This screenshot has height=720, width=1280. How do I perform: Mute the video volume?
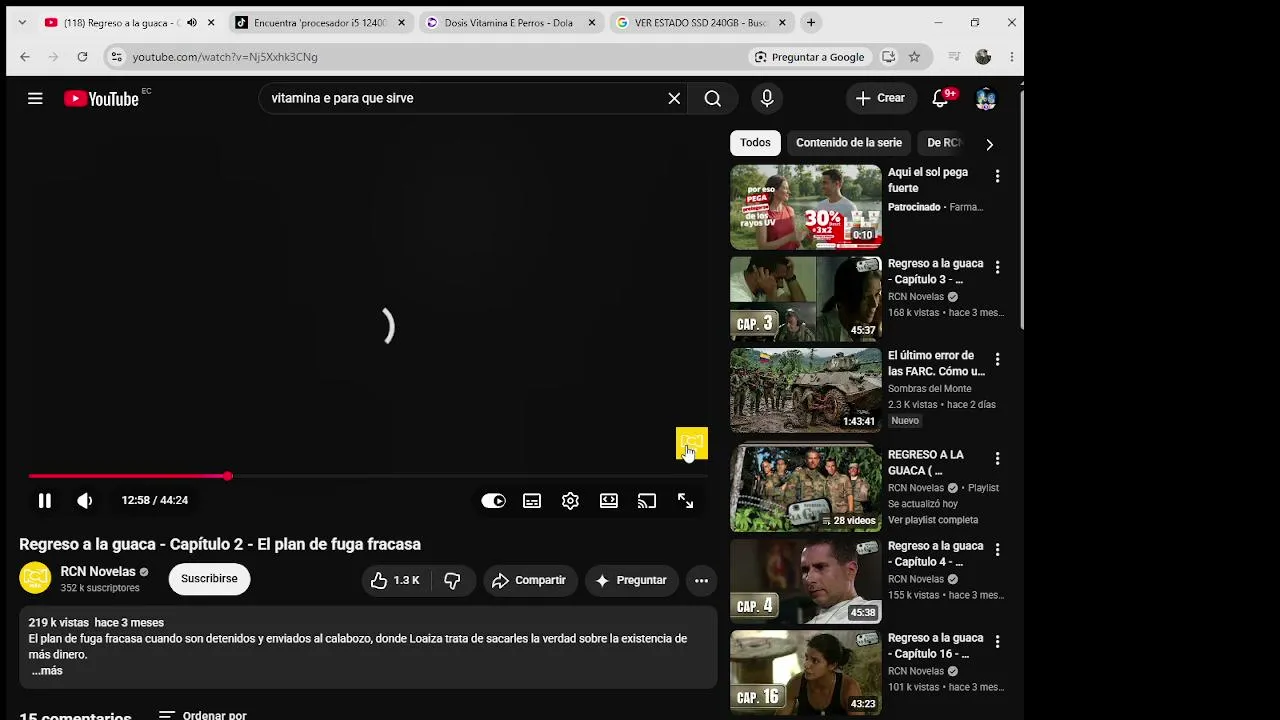point(85,500)
